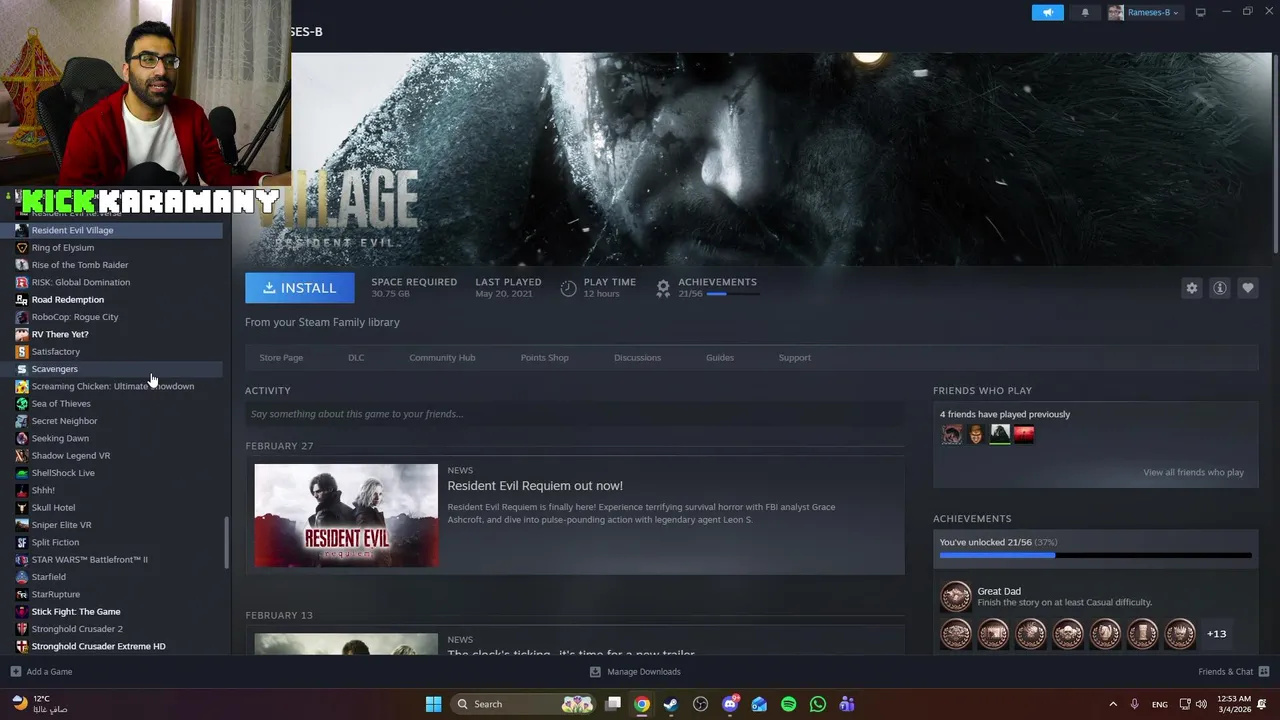Click the library list scrollbar
This screenshot has width=1280, height=720.
[x=226, y=542]
